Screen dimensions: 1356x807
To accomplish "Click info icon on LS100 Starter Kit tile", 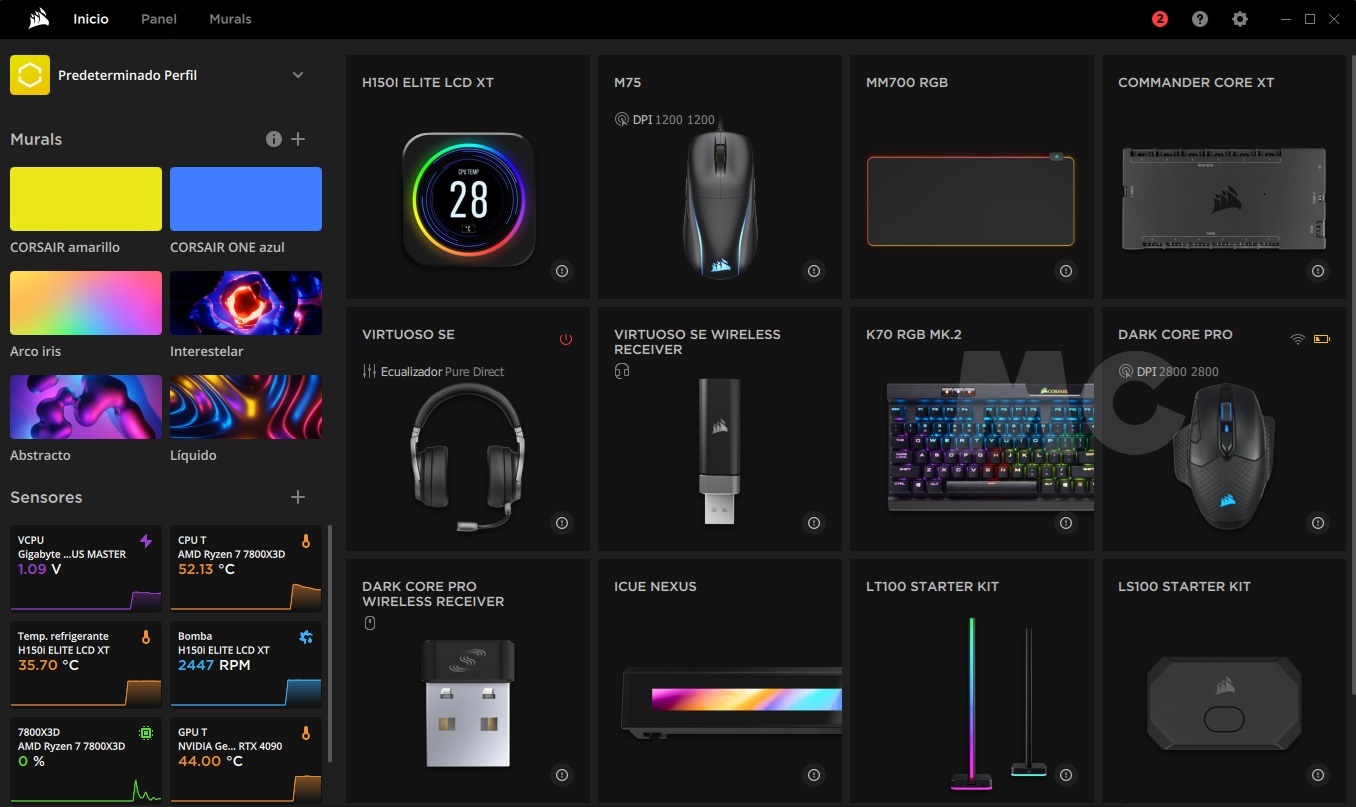I will coord(1317,775).
